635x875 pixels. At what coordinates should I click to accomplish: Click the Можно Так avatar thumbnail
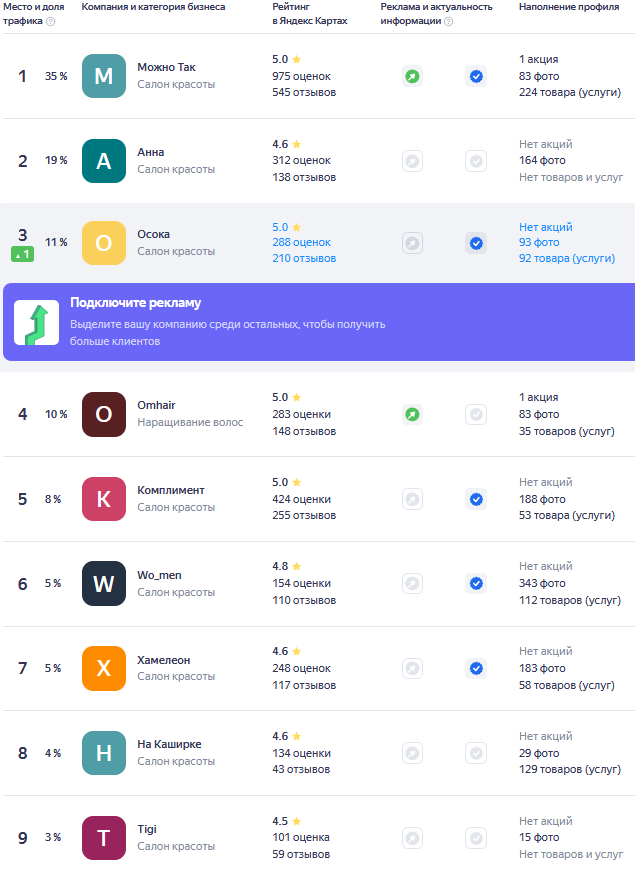(104, 76)
